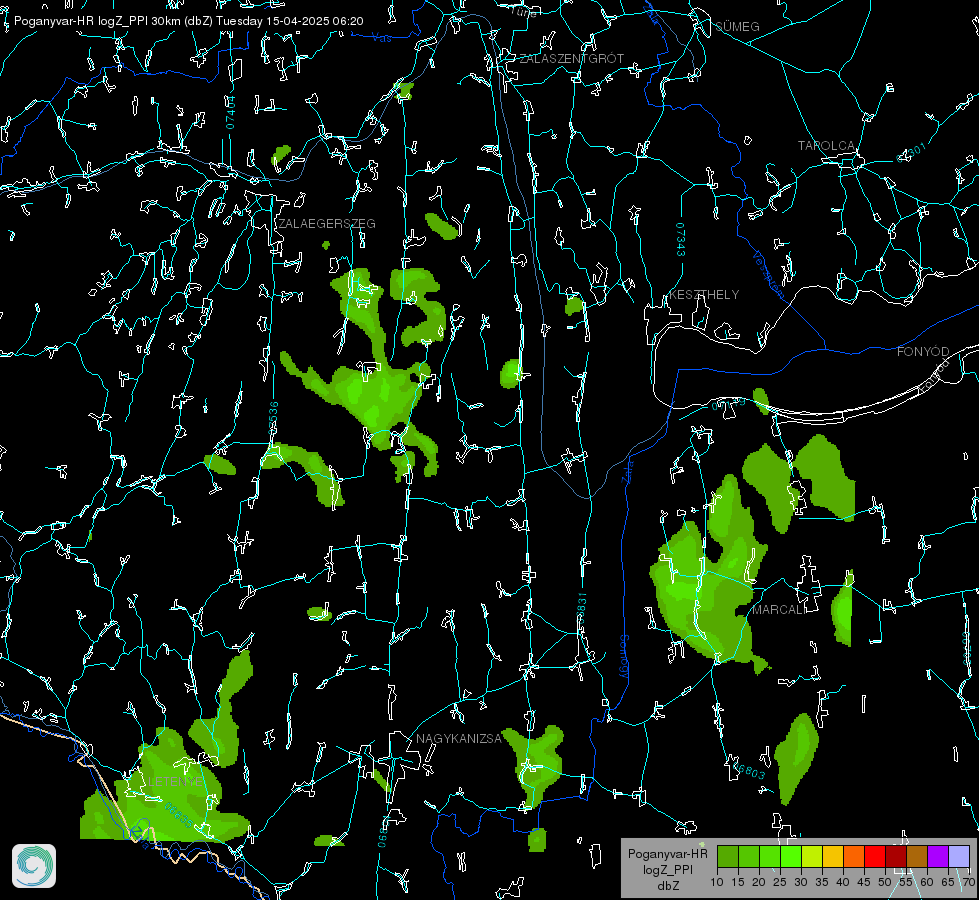Select the 25–30 dBZ bright green swatch
The height and width of the screenshot is (900, 979).
[x=791, y=856]
